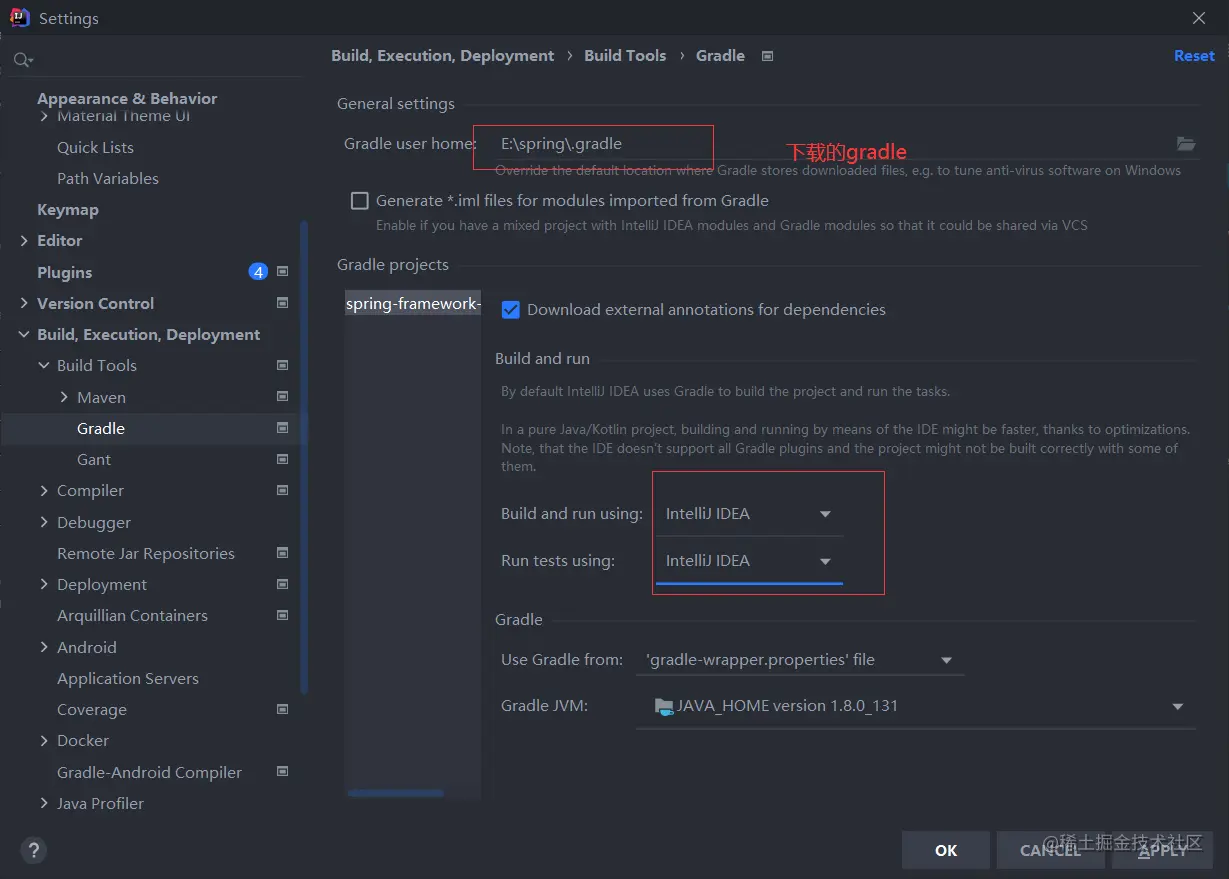Screen dimensions: 1229x879
Task: Click the project settings icon beside Compiler
Action: [x=283, y=490]
